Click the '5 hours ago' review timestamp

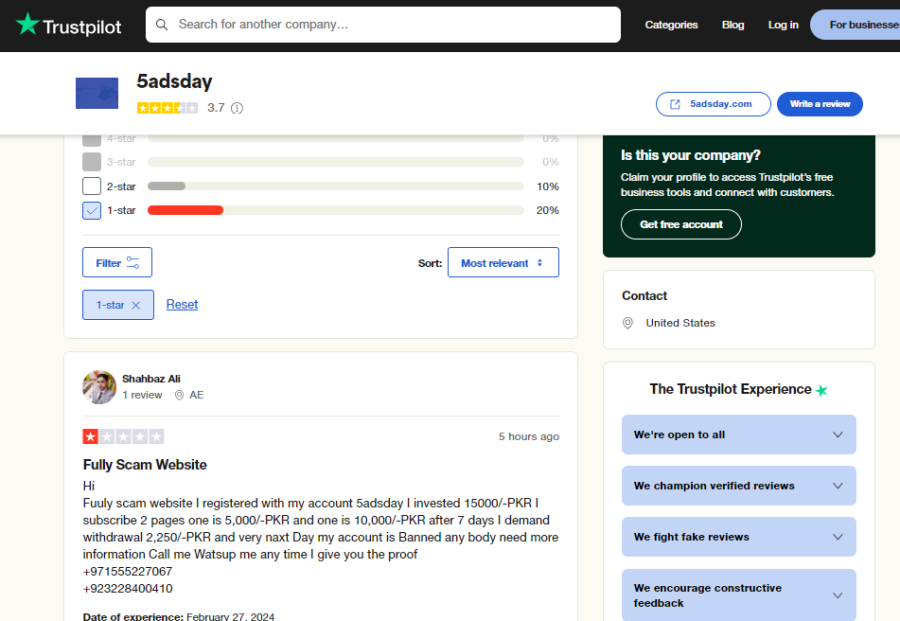(529, 437)
